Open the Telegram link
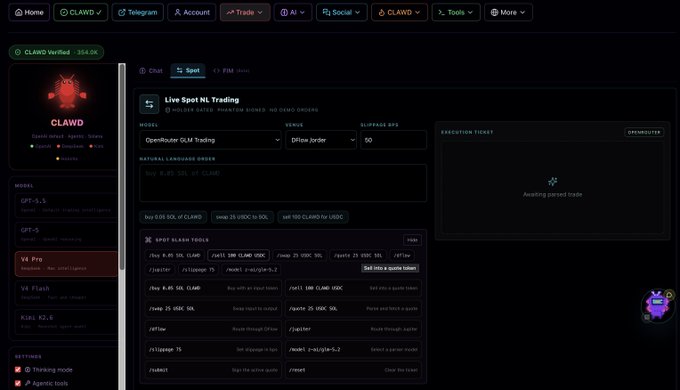 coord(138,12)
